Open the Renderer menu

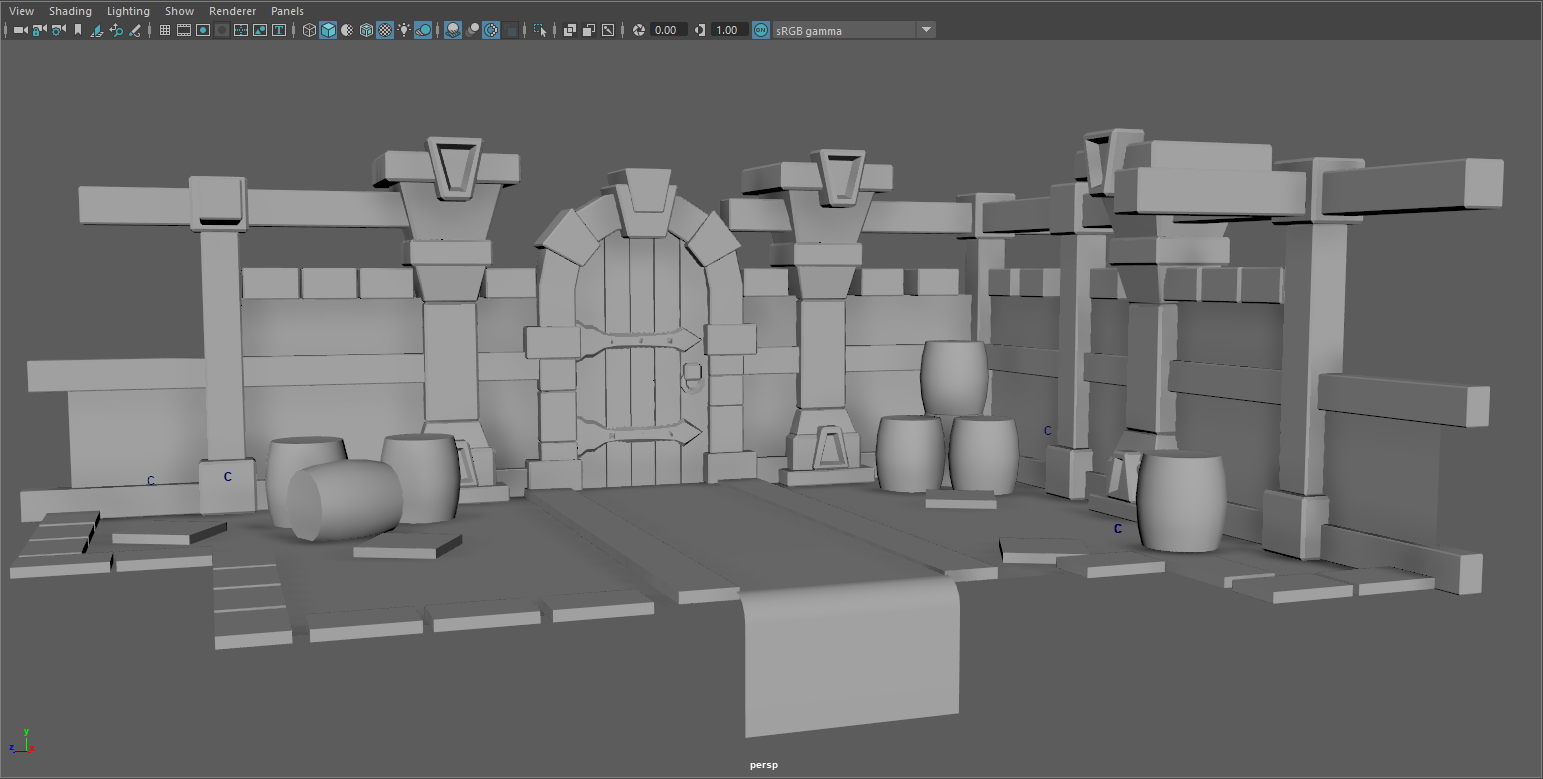(232, 11)
